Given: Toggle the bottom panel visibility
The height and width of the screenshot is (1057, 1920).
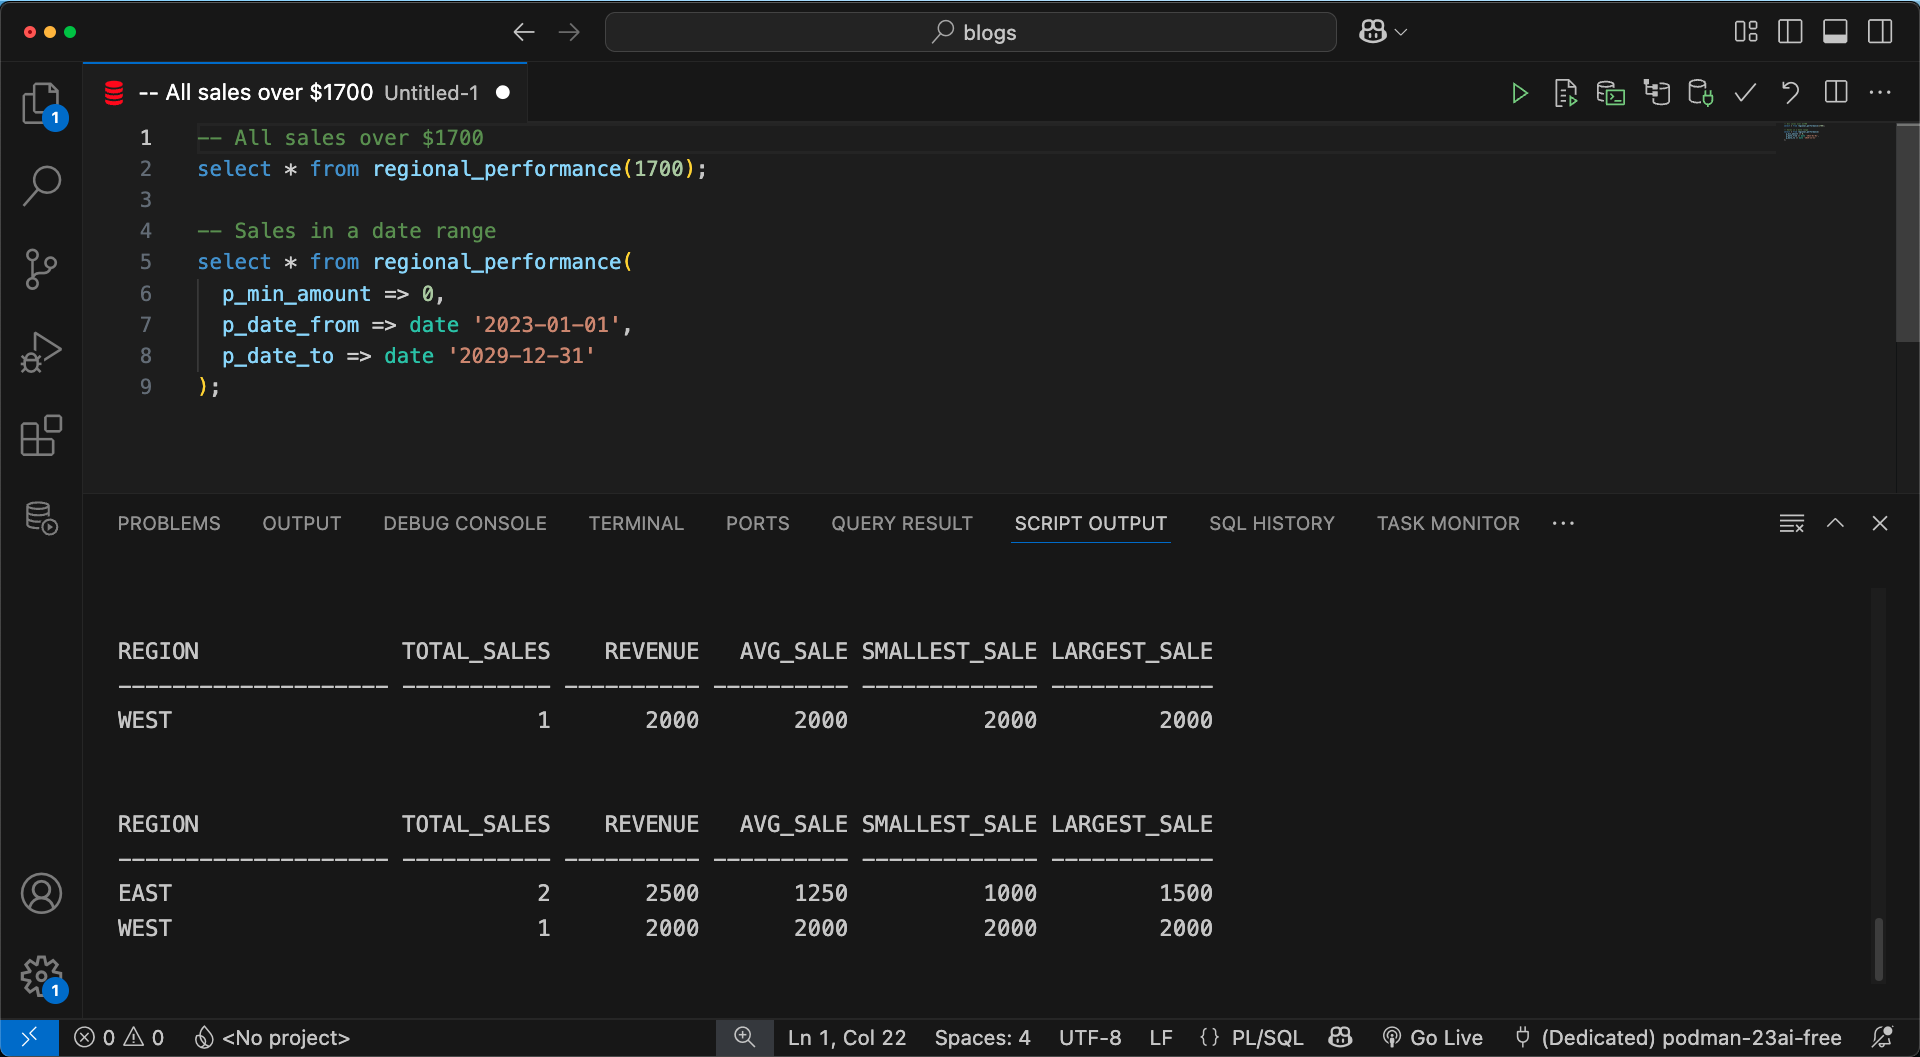Looking at the screenshot, I should pyautogui.click(x=1835, y=32).
